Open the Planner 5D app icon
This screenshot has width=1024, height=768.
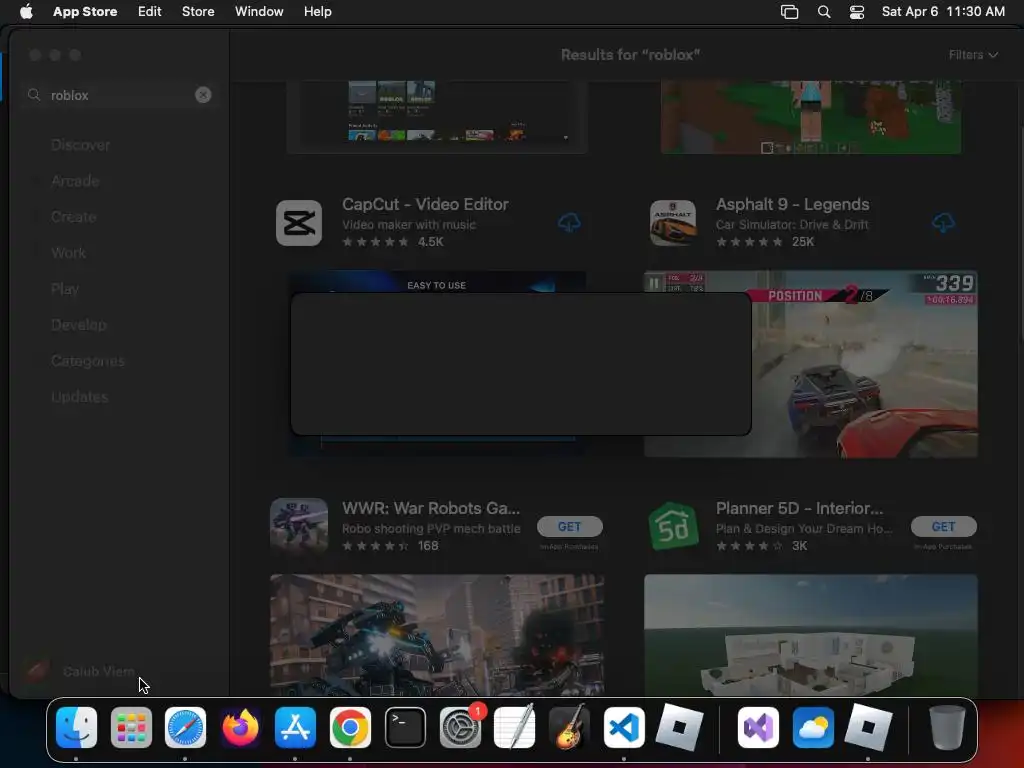click(673, 526)
